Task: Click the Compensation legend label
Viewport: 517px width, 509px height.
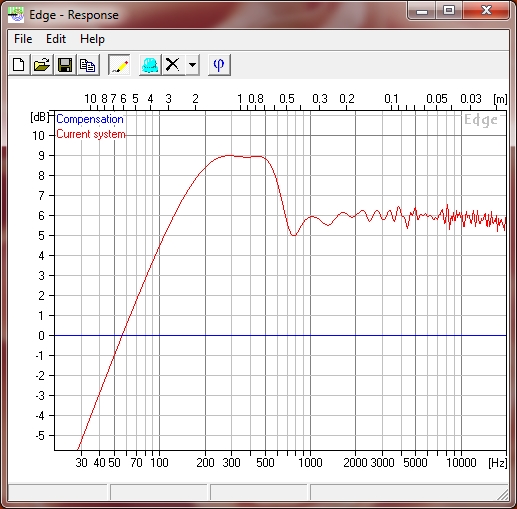Action: 90,119
